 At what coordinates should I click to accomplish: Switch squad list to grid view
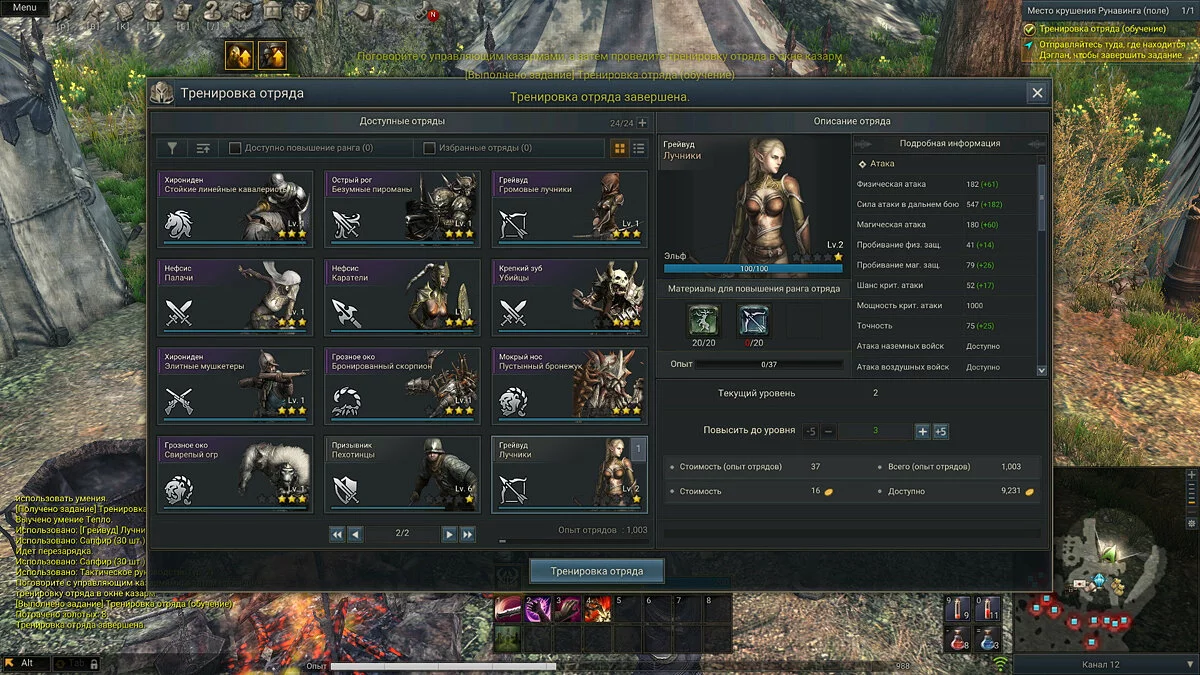620,148
